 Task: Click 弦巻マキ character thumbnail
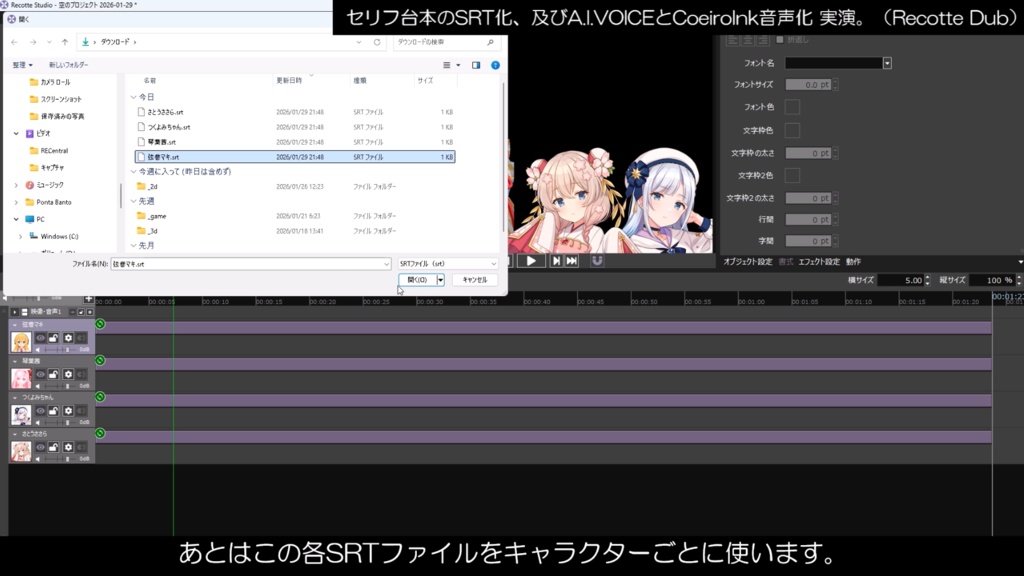[21, 342]
